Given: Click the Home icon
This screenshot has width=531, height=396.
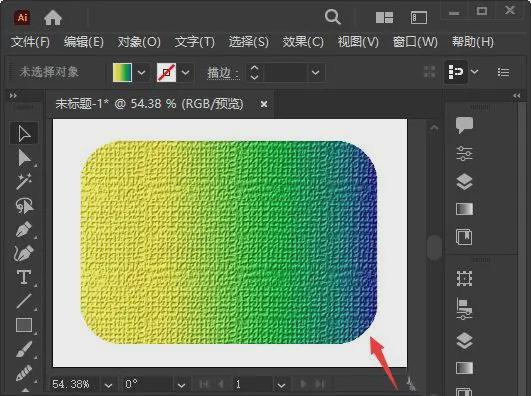Looking at the screenshot, I should (53, 18).
